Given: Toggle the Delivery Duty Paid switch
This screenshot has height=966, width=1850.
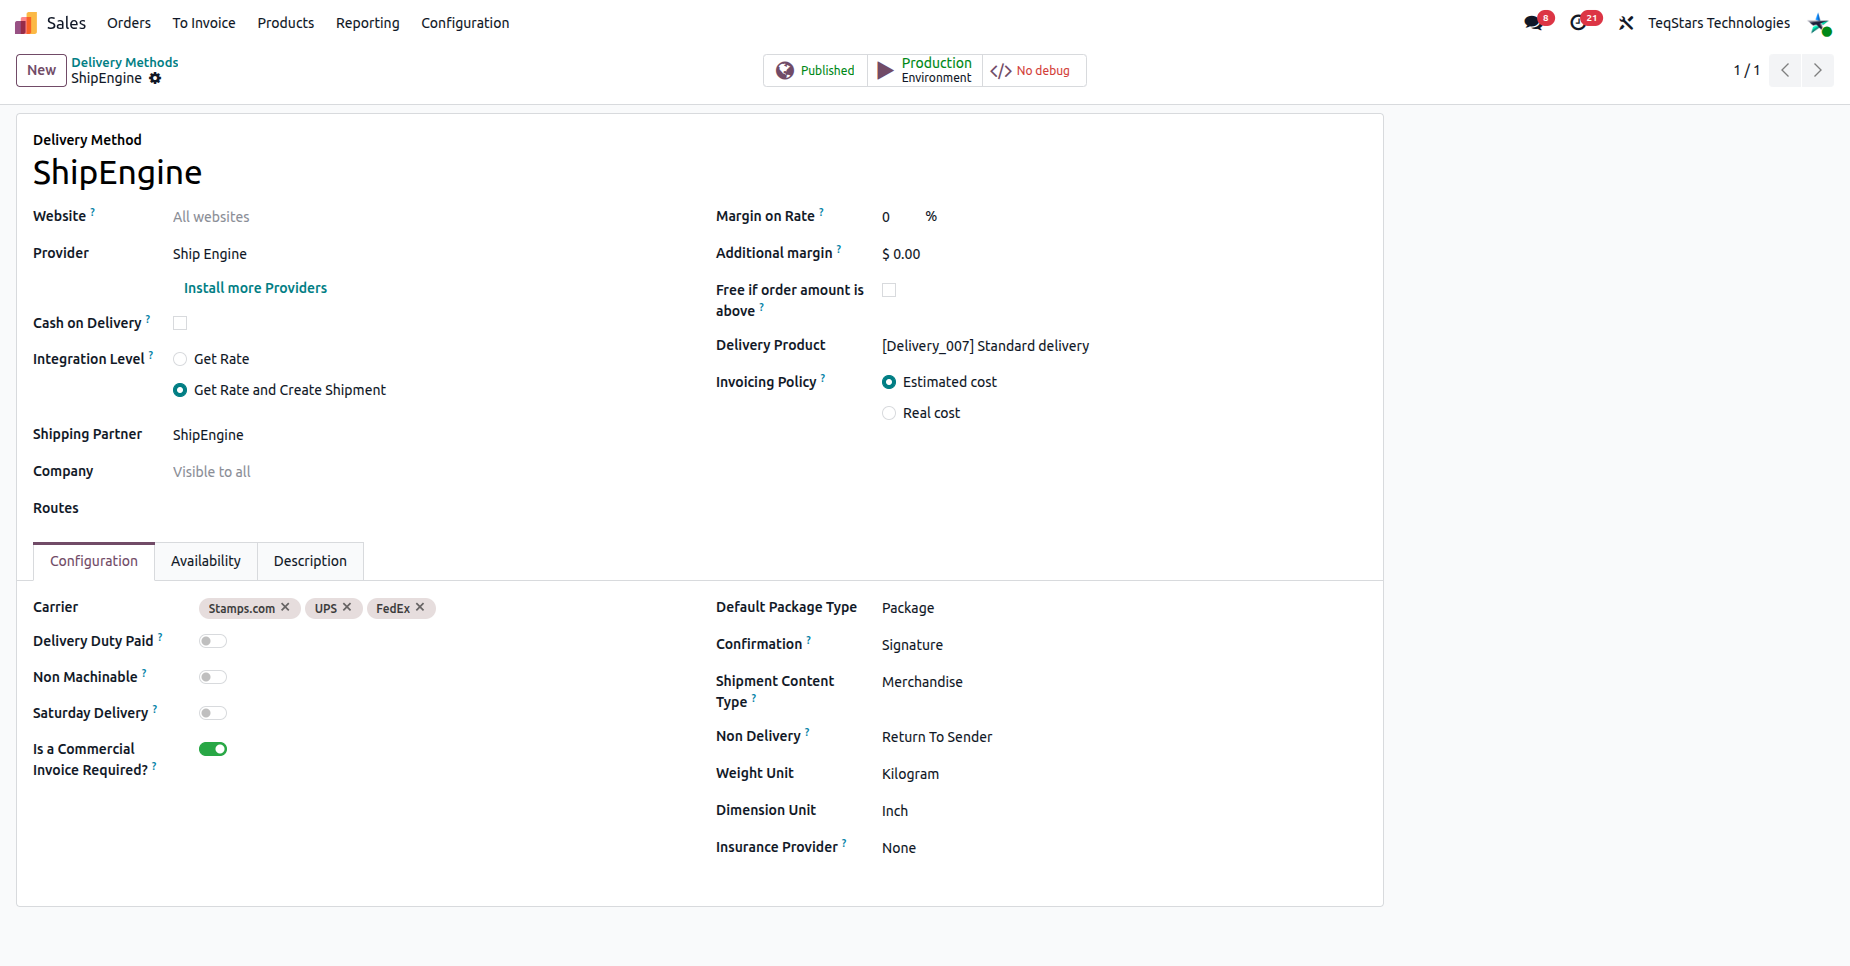Looking at the screenshot, I should coord(213,641).
